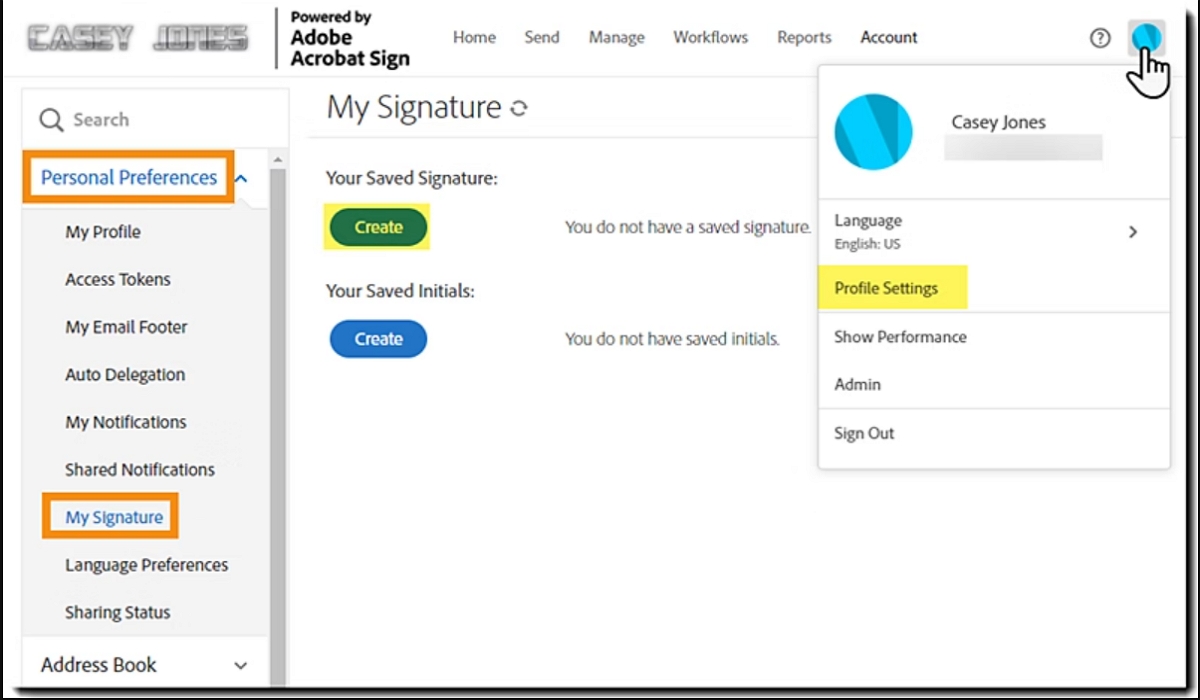Open Access Tokens settings
The image size is (1200, 700).
coord(118,279)
